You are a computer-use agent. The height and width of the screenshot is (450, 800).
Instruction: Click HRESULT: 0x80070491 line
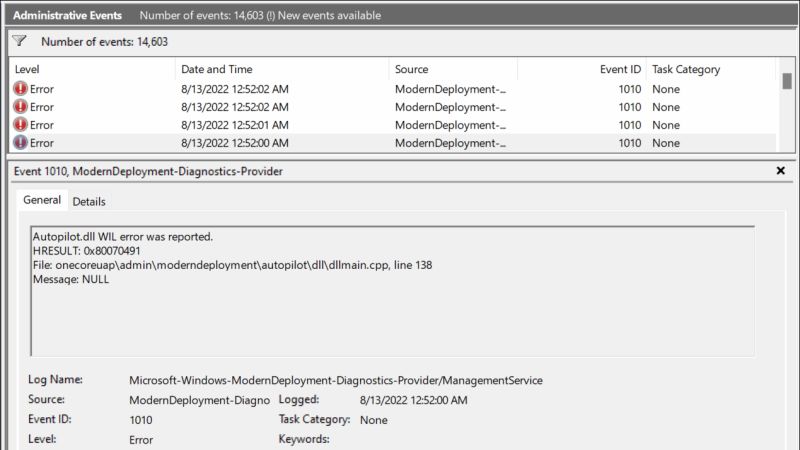(x=86, y=251)
